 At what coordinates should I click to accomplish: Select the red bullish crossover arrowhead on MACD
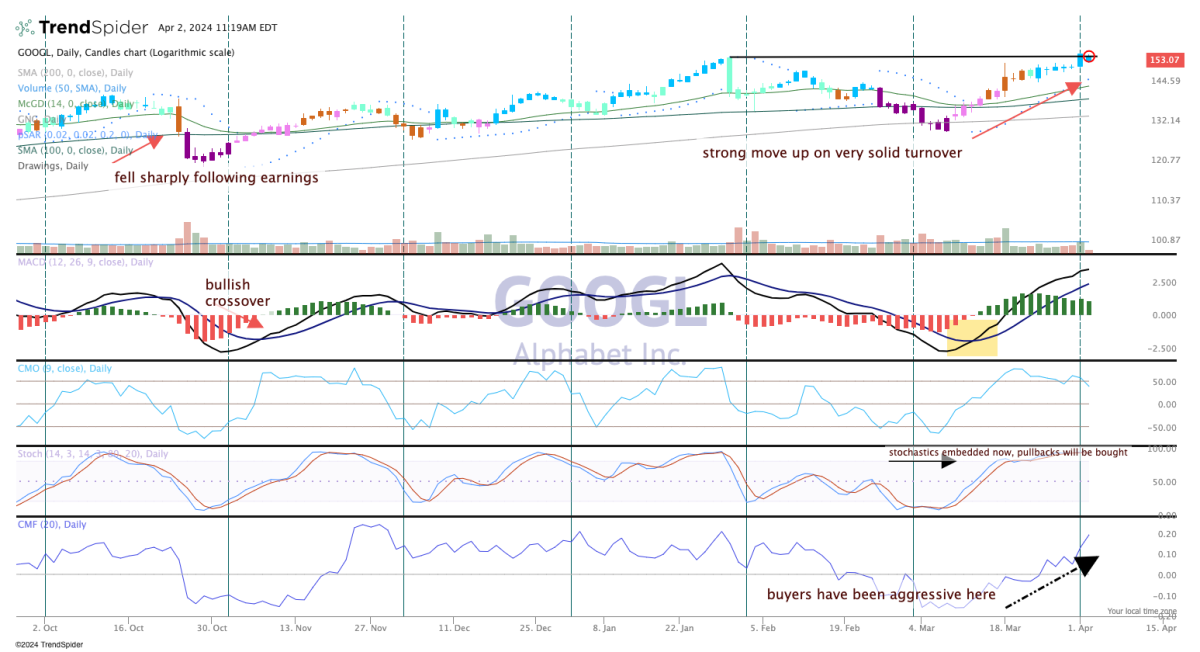point(254,320)
